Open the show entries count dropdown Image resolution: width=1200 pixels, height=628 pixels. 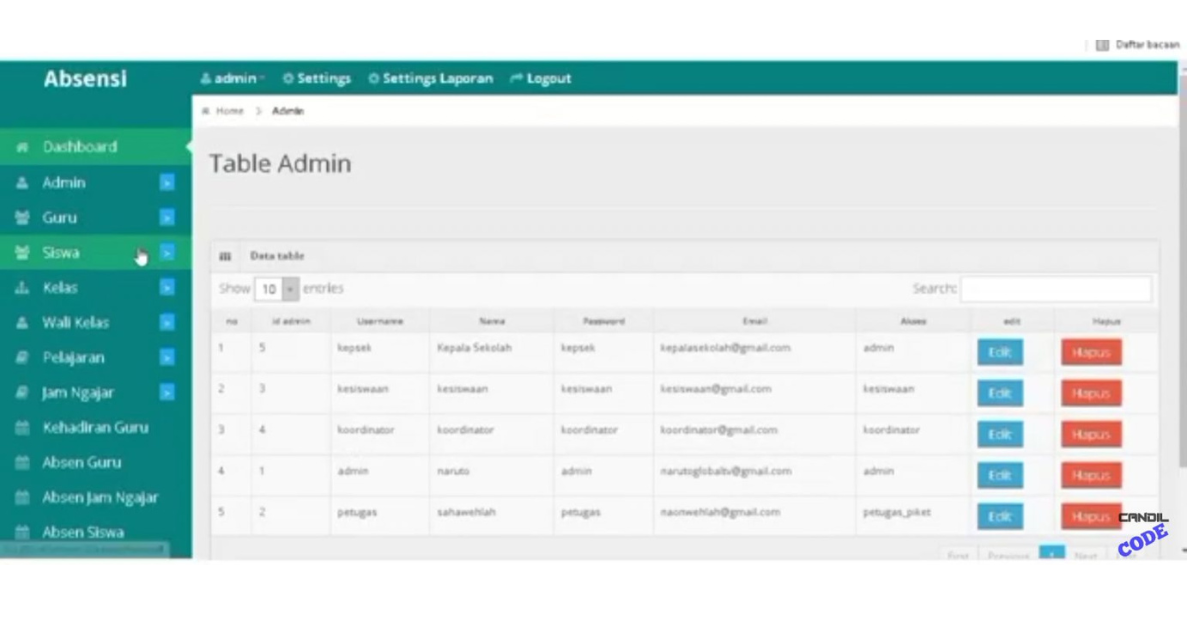pos(277,289)
